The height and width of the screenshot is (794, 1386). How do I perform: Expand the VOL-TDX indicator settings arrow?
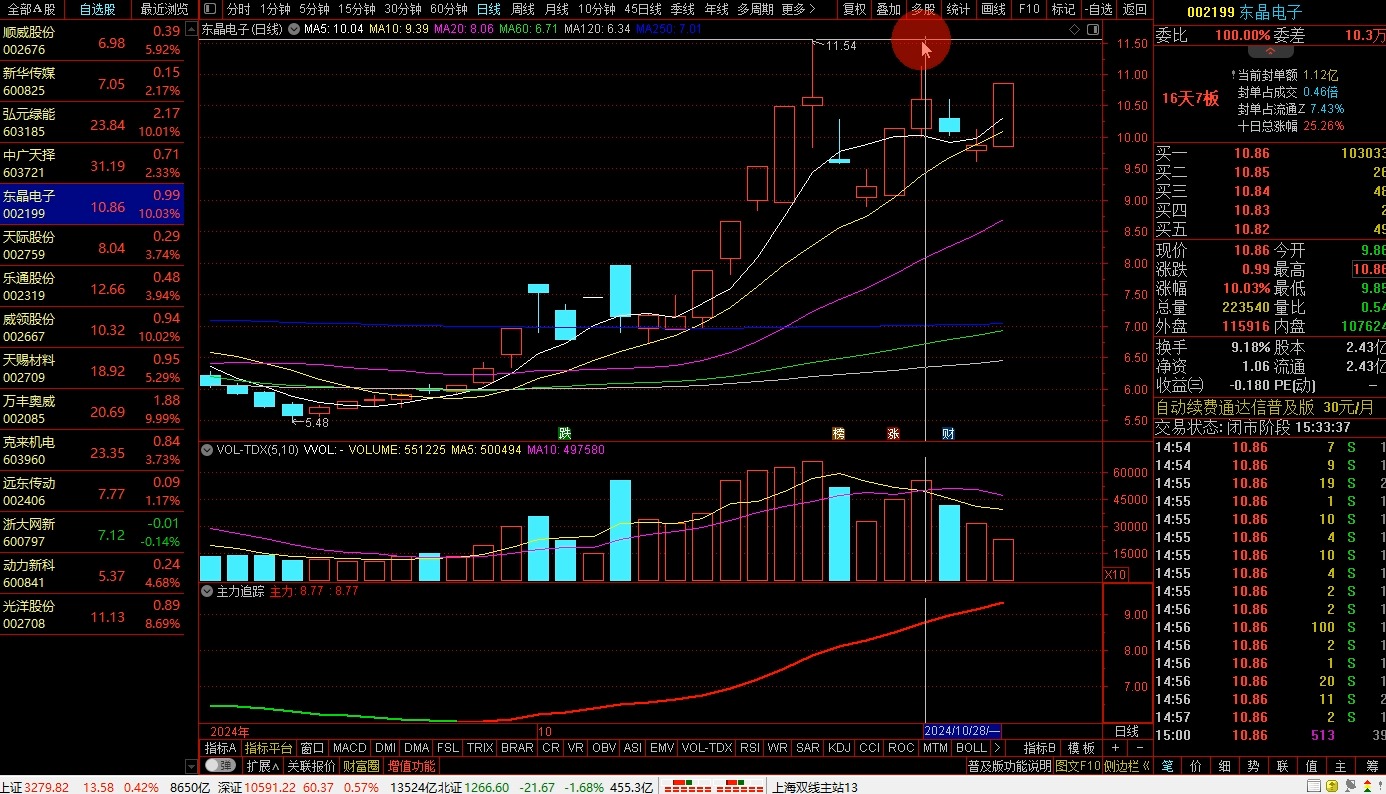click(x=207, y=450)
